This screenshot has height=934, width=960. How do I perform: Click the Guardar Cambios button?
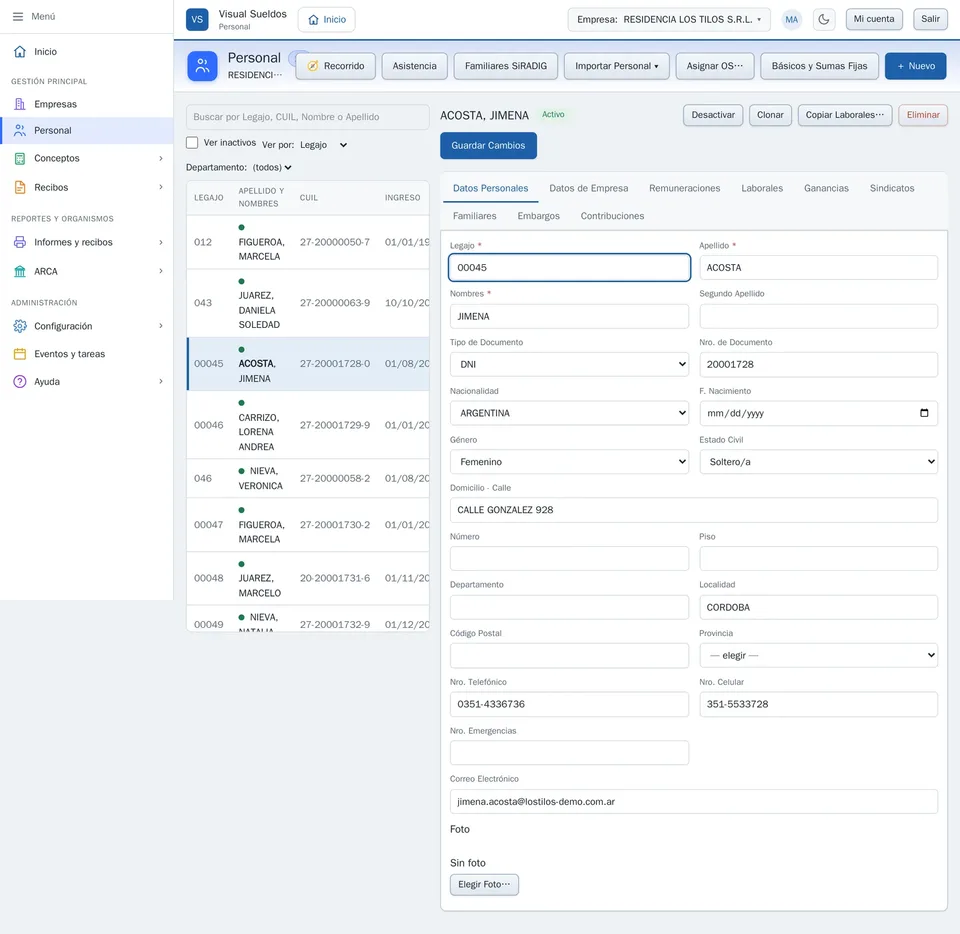(x=488, y=146)
